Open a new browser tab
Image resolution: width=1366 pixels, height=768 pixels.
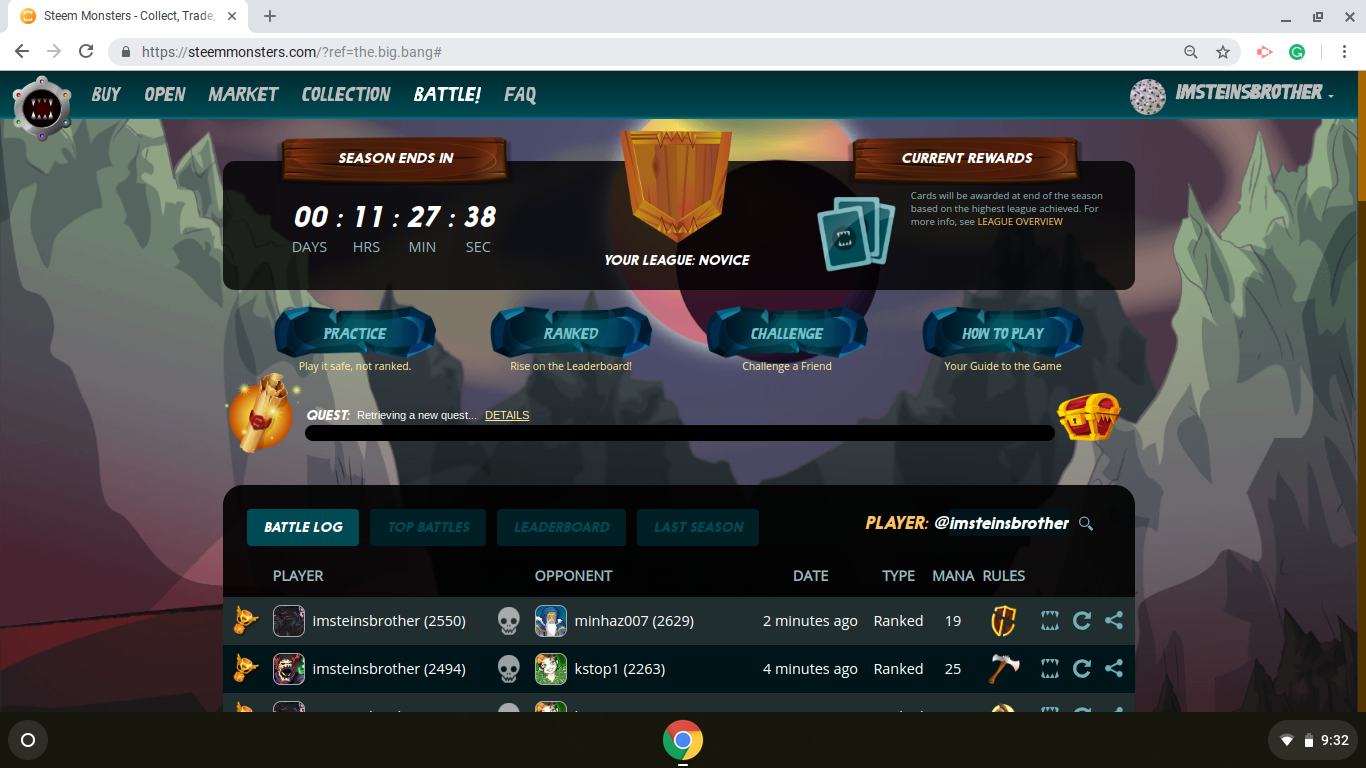[x=270, y=16]
